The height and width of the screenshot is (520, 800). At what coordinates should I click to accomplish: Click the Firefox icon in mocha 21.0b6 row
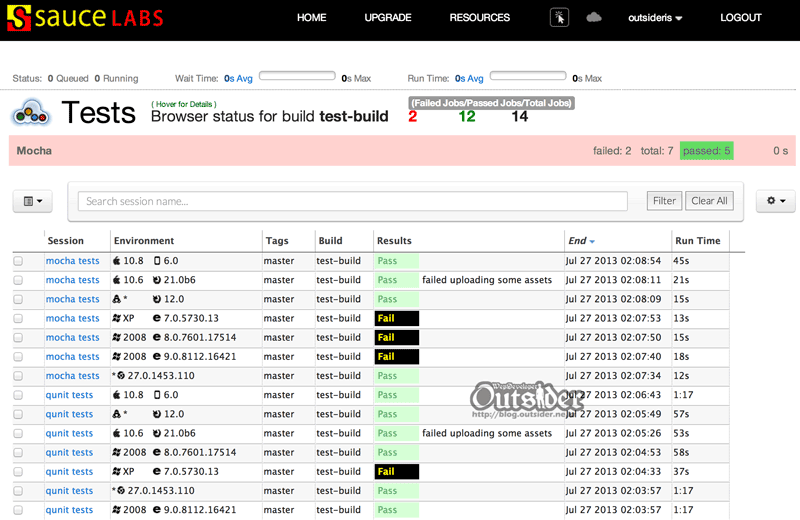click(157, 280)
